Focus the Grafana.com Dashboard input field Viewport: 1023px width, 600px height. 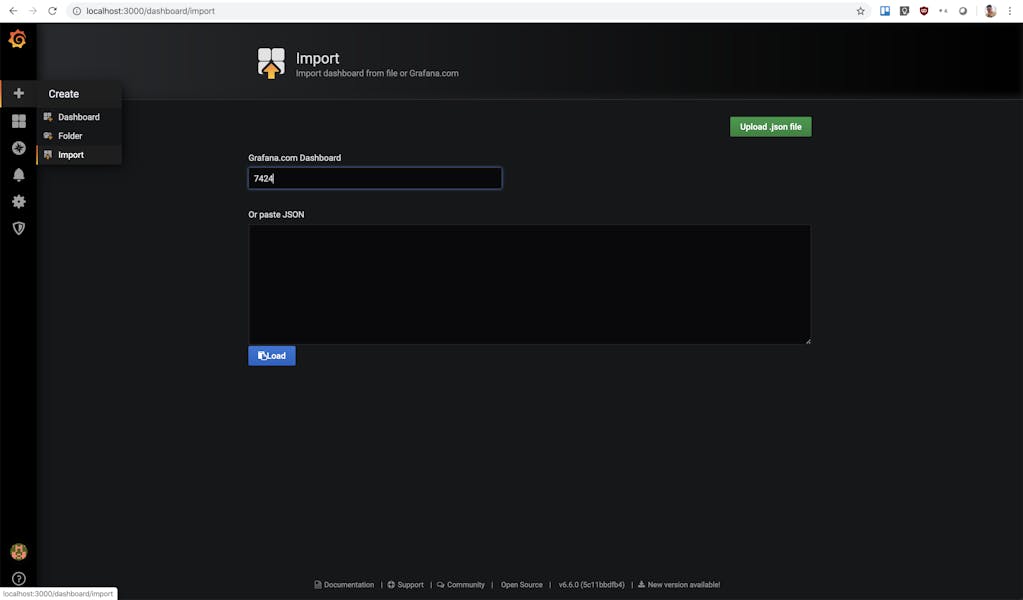(375, 178)
